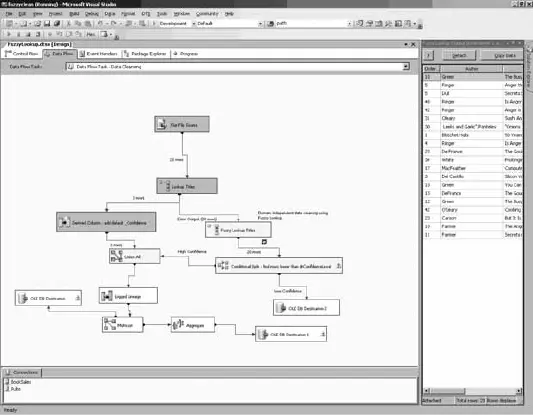Click the Save All toolbar icon
533x415 pixels.
click(57, 23)
